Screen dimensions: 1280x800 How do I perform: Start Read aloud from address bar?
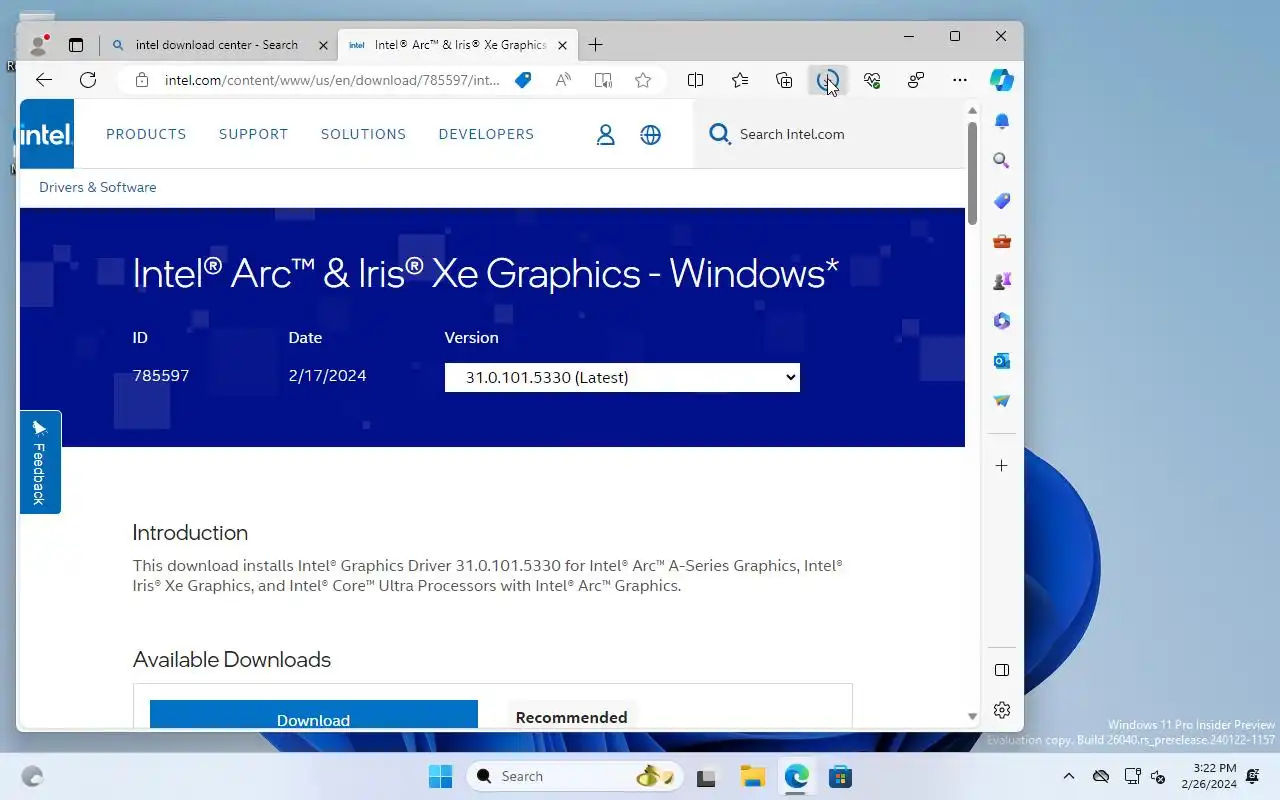[x=563, y=80]
